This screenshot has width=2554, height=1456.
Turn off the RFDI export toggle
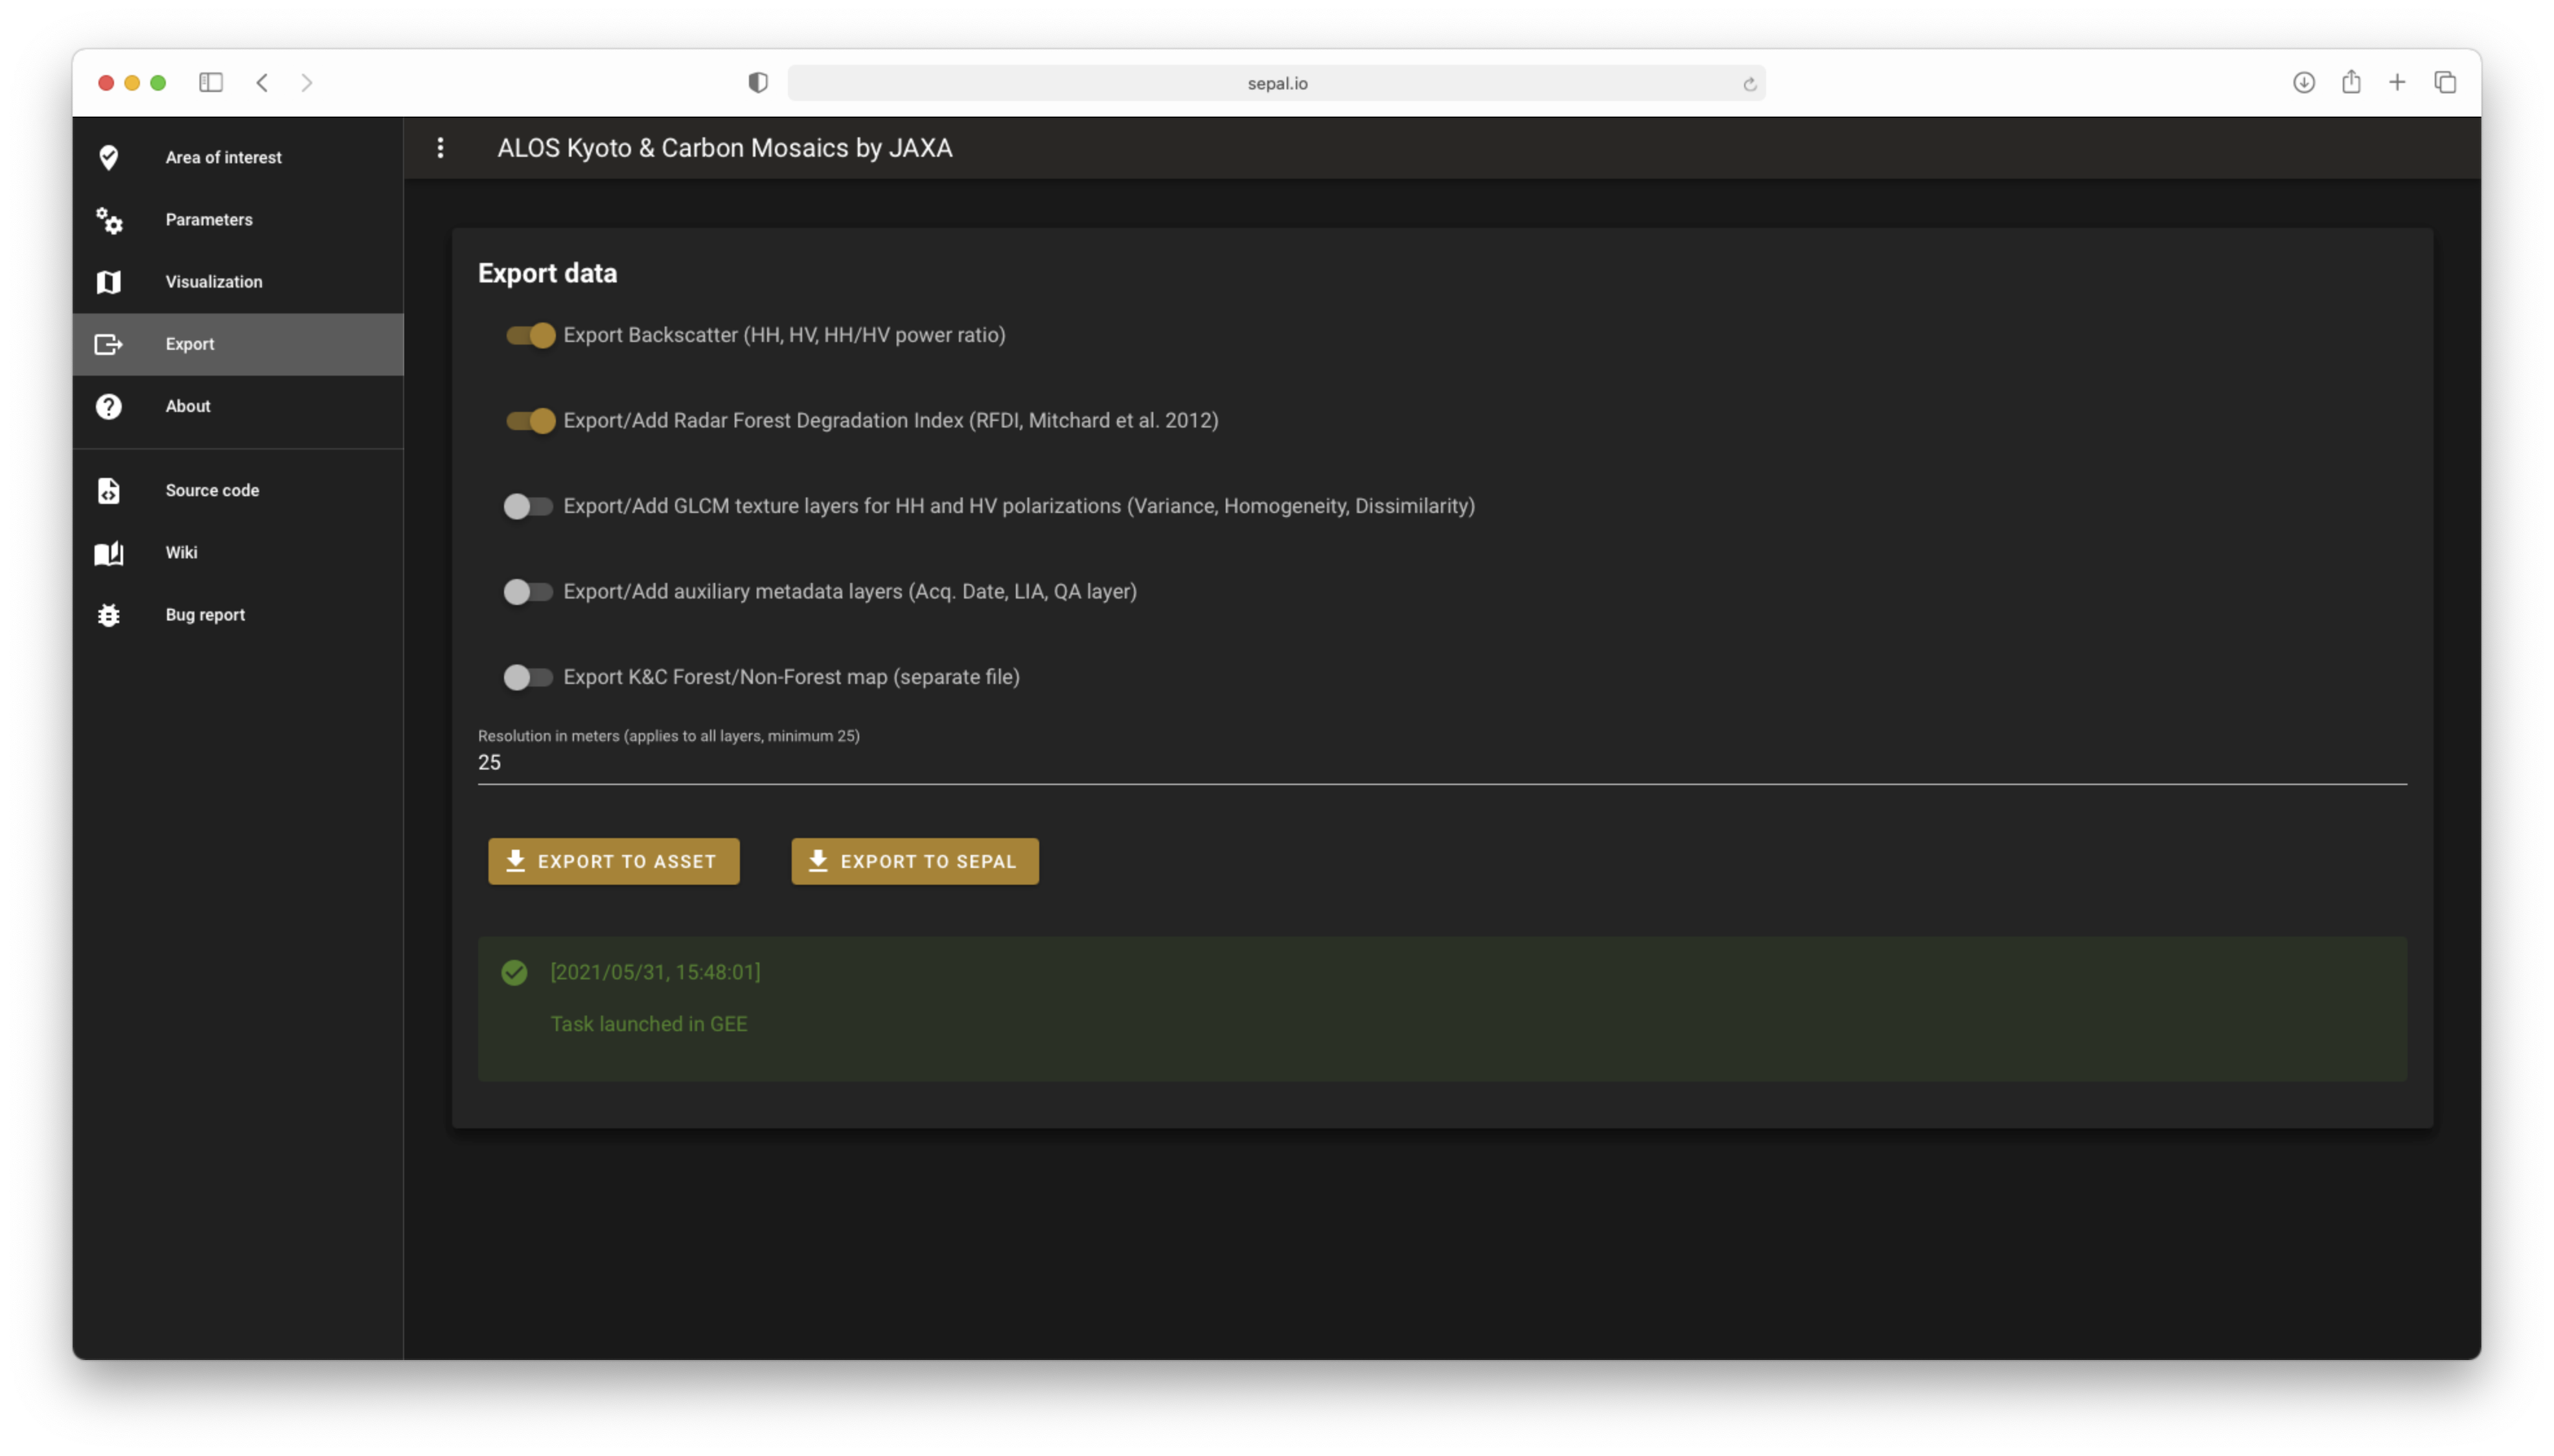coord(529,421)
